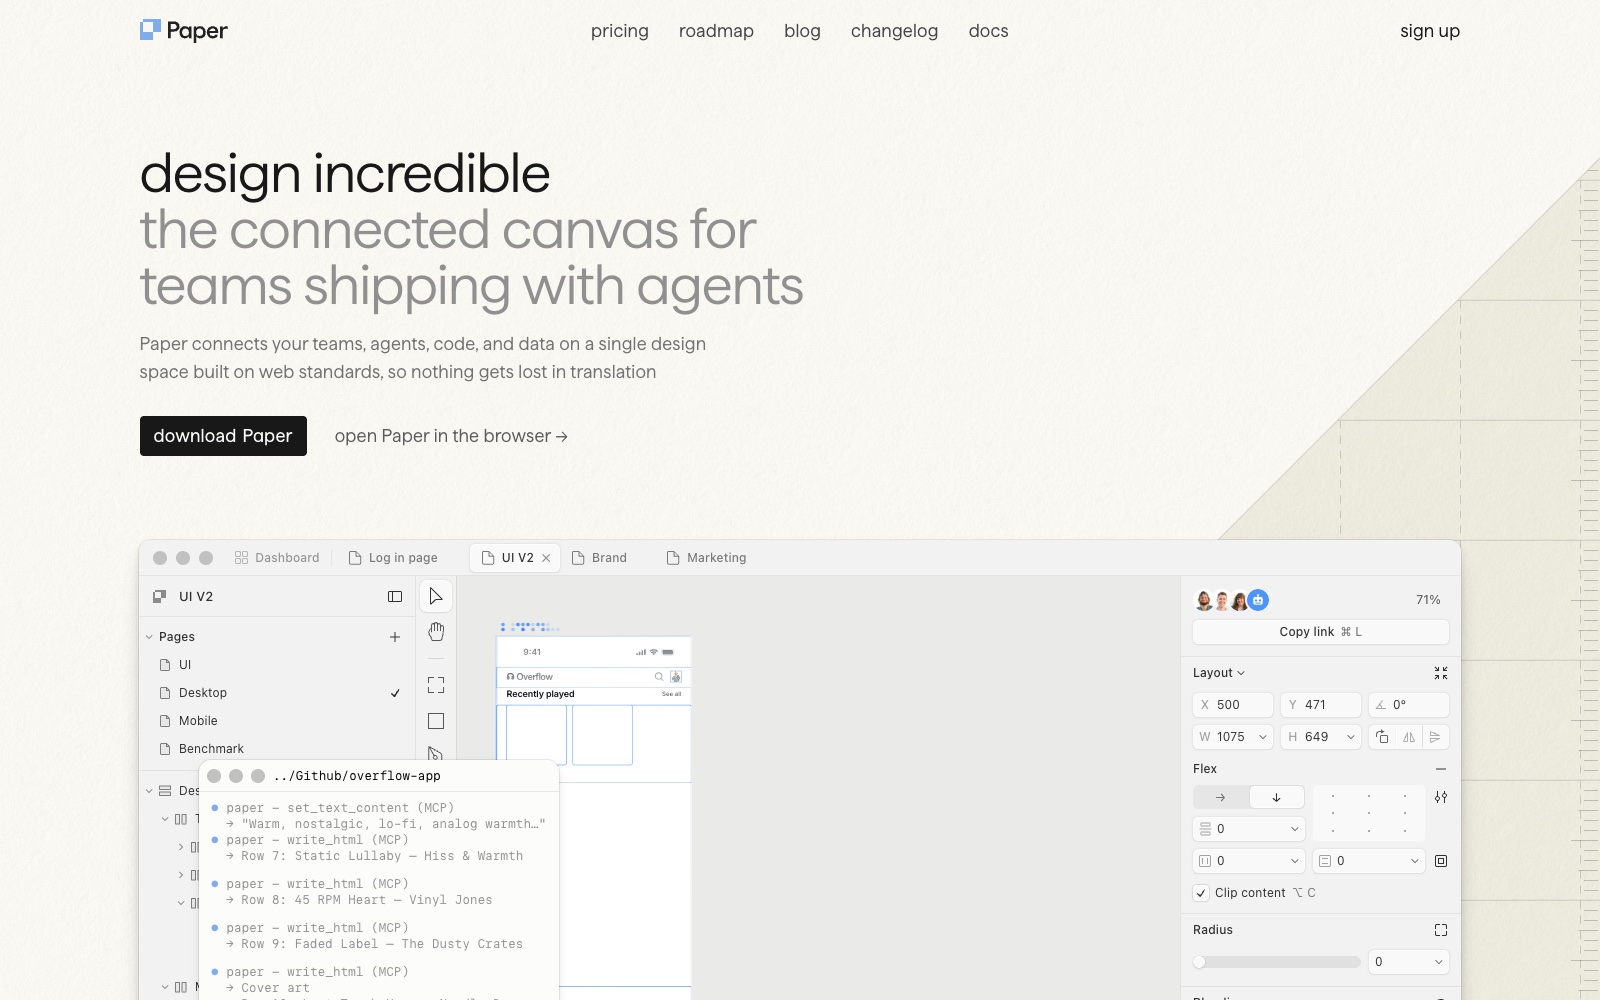Select the Hand pan tool
Image resolution: width=1600 pixels, height=1000 pixels.
point(436,632)
